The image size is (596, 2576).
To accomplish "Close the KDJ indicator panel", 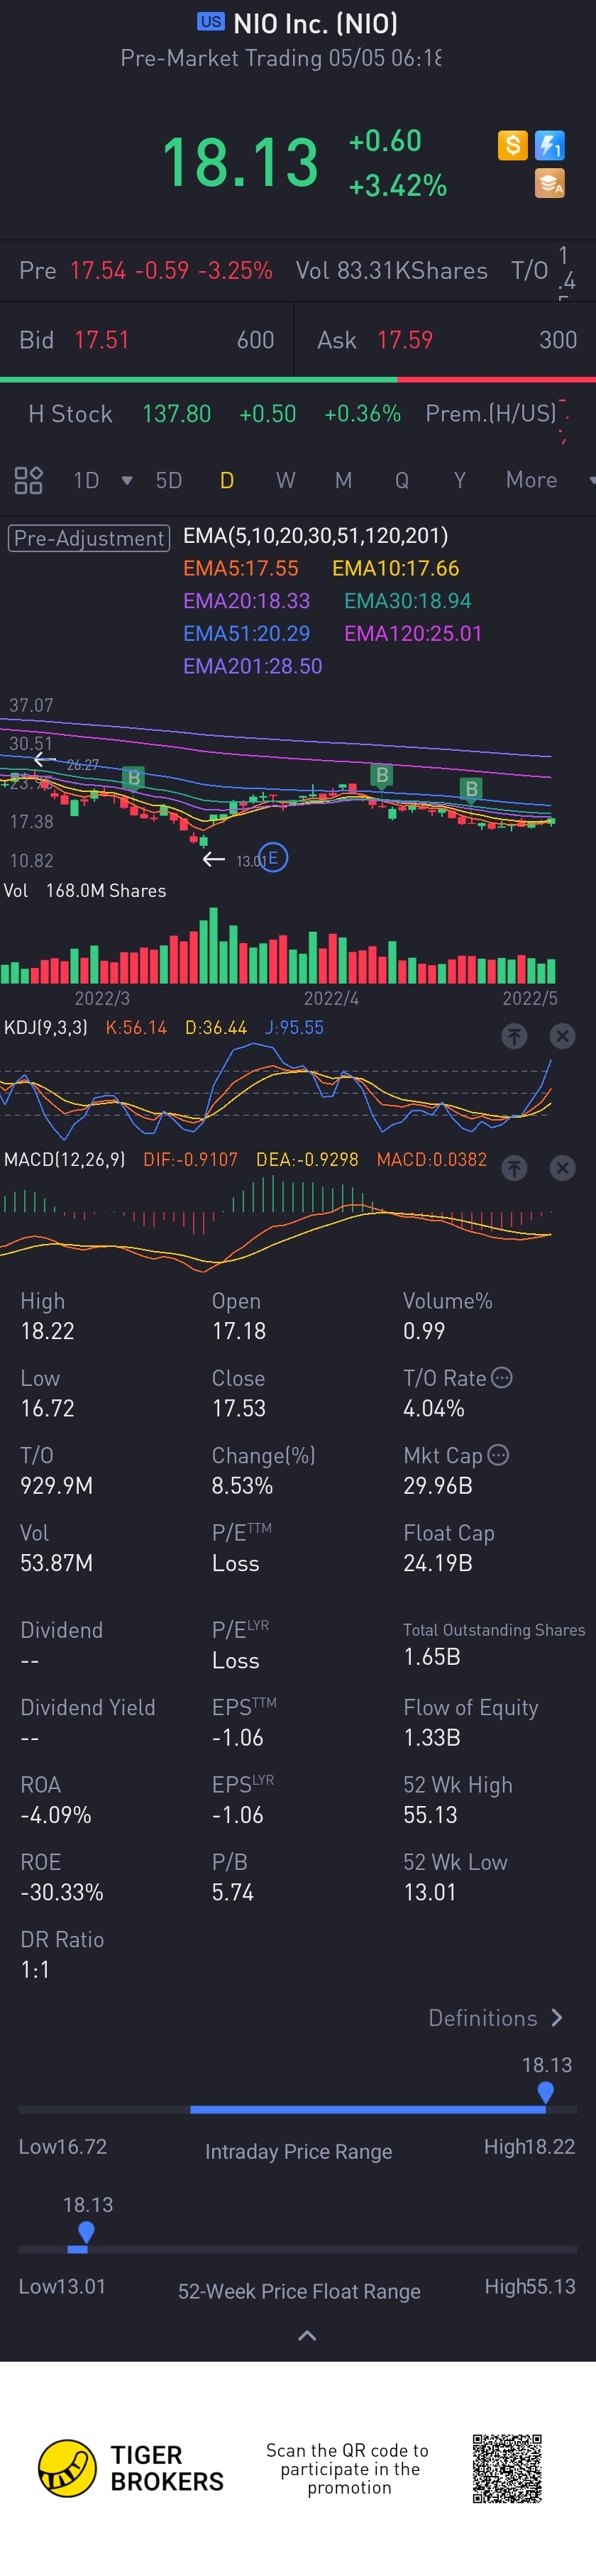I will click(x=563, y=1036).
